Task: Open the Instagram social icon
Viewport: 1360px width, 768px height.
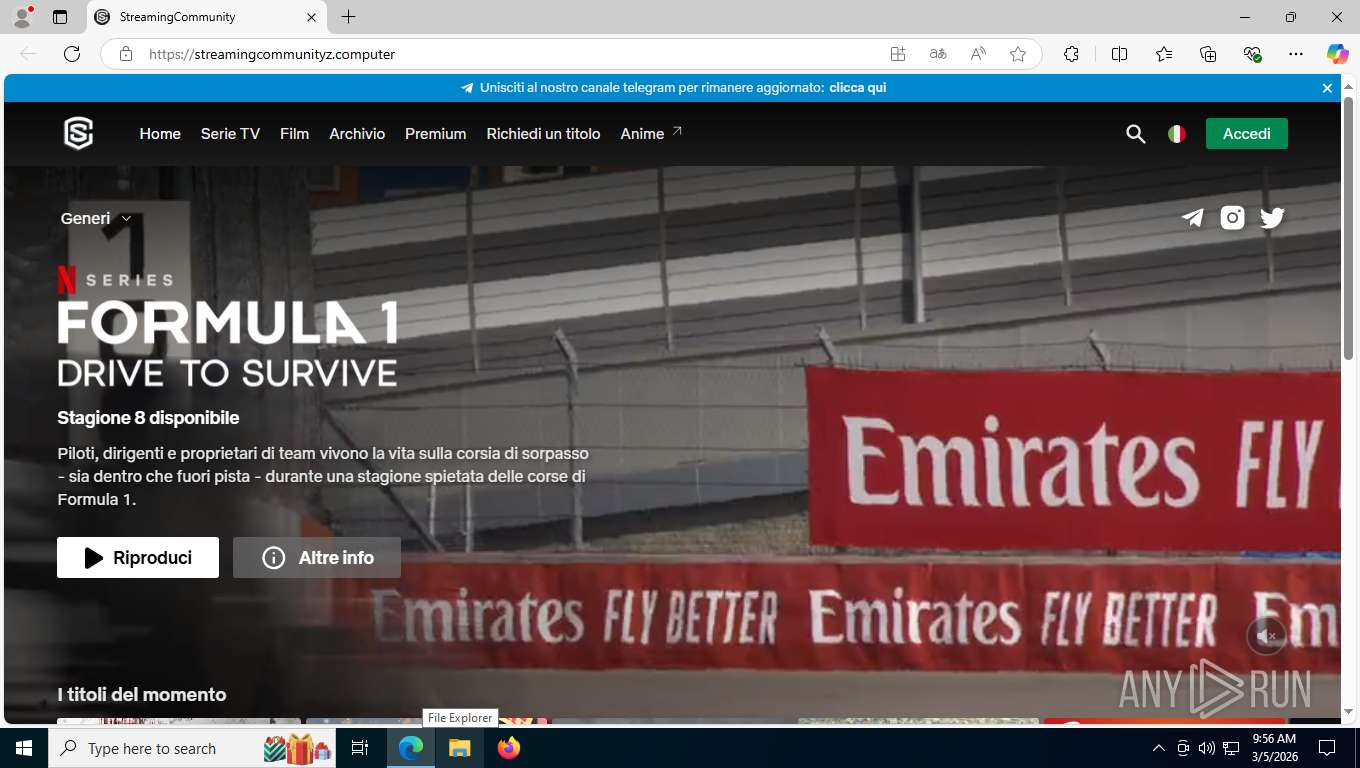Action: [x=1233, y=218]
